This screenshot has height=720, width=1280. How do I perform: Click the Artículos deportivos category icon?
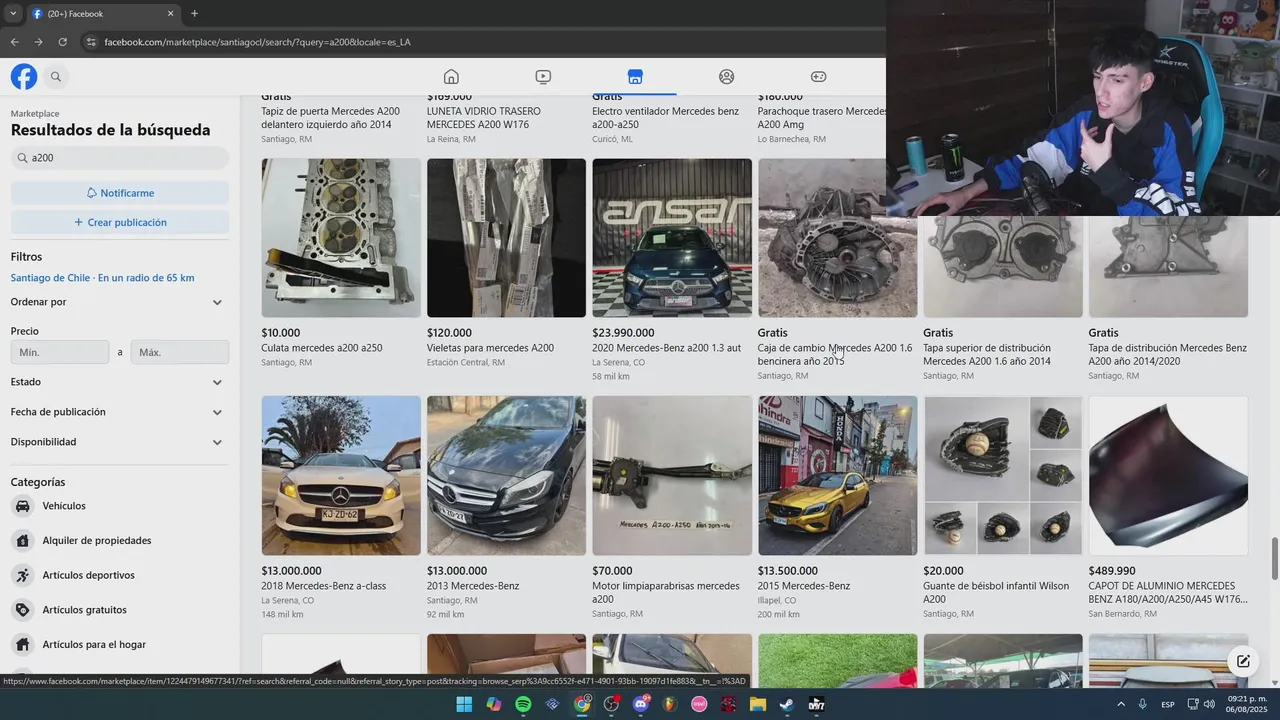point(22,575)
